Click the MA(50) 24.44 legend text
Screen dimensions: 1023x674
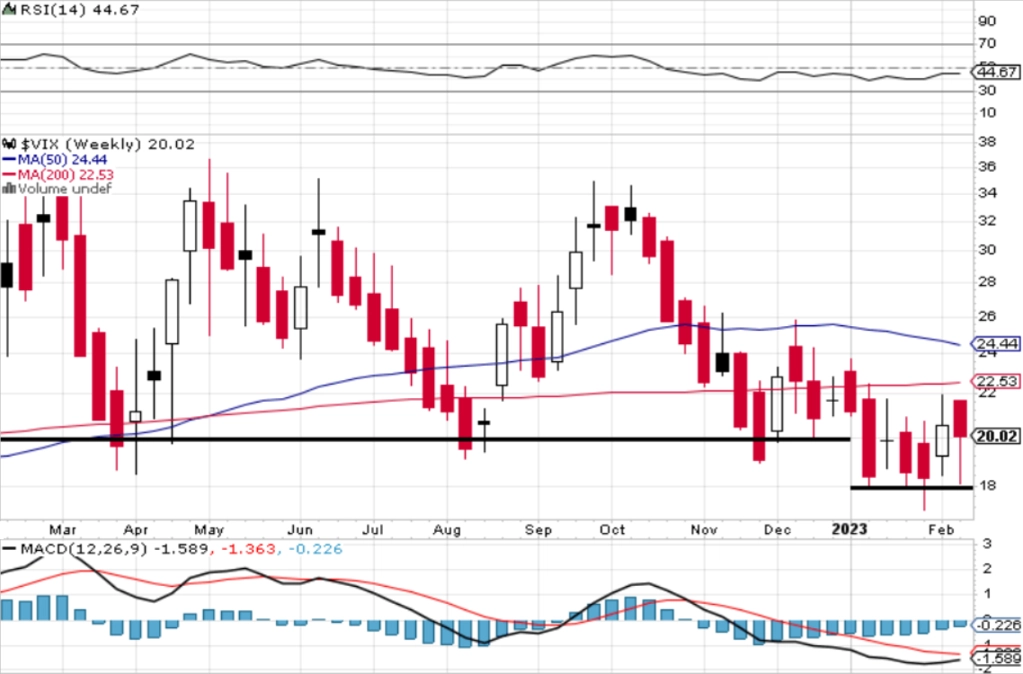(x=63, y=160)
